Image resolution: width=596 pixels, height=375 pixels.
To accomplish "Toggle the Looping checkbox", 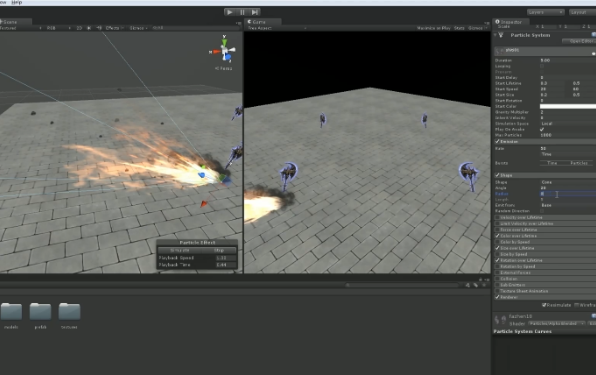I will point(542,66).
